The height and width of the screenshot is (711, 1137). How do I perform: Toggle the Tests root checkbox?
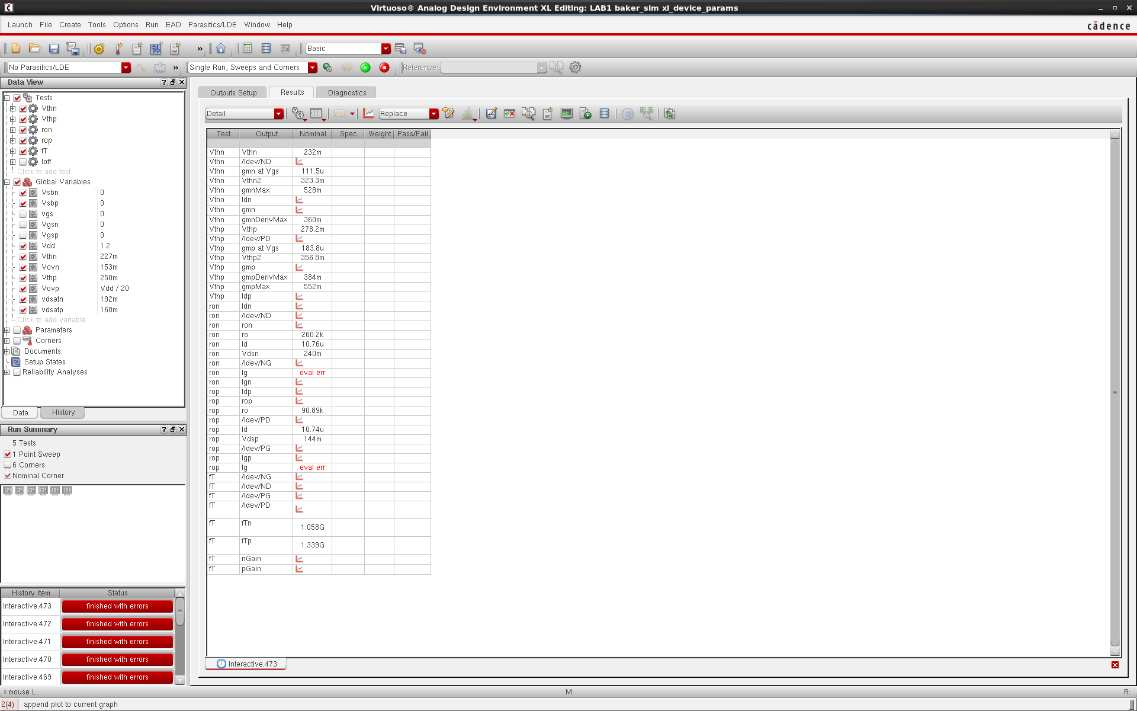pos(17,98)
